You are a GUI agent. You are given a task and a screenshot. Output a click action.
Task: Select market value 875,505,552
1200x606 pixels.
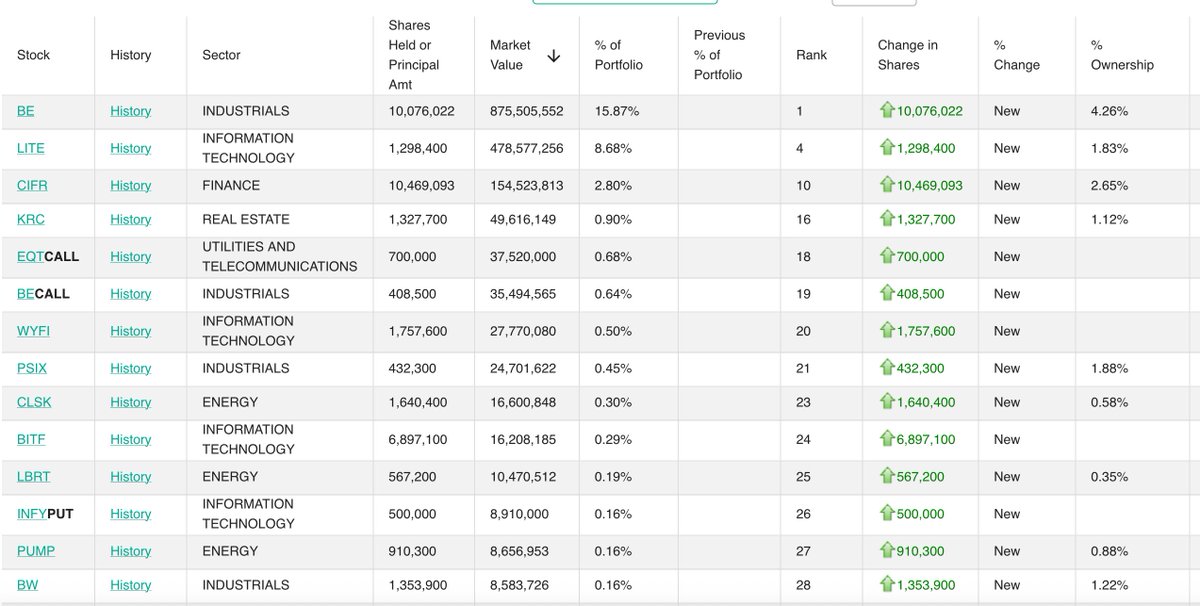(x=527, y=111)
